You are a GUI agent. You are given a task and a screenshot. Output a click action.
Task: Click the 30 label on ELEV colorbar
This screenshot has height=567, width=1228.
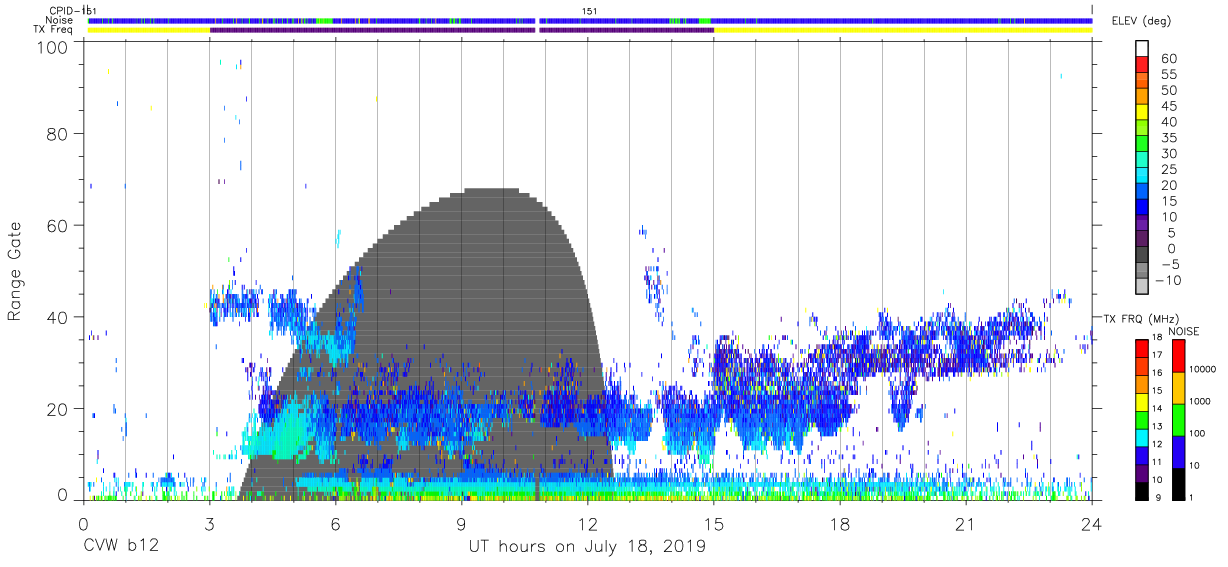pos(1169,153)
